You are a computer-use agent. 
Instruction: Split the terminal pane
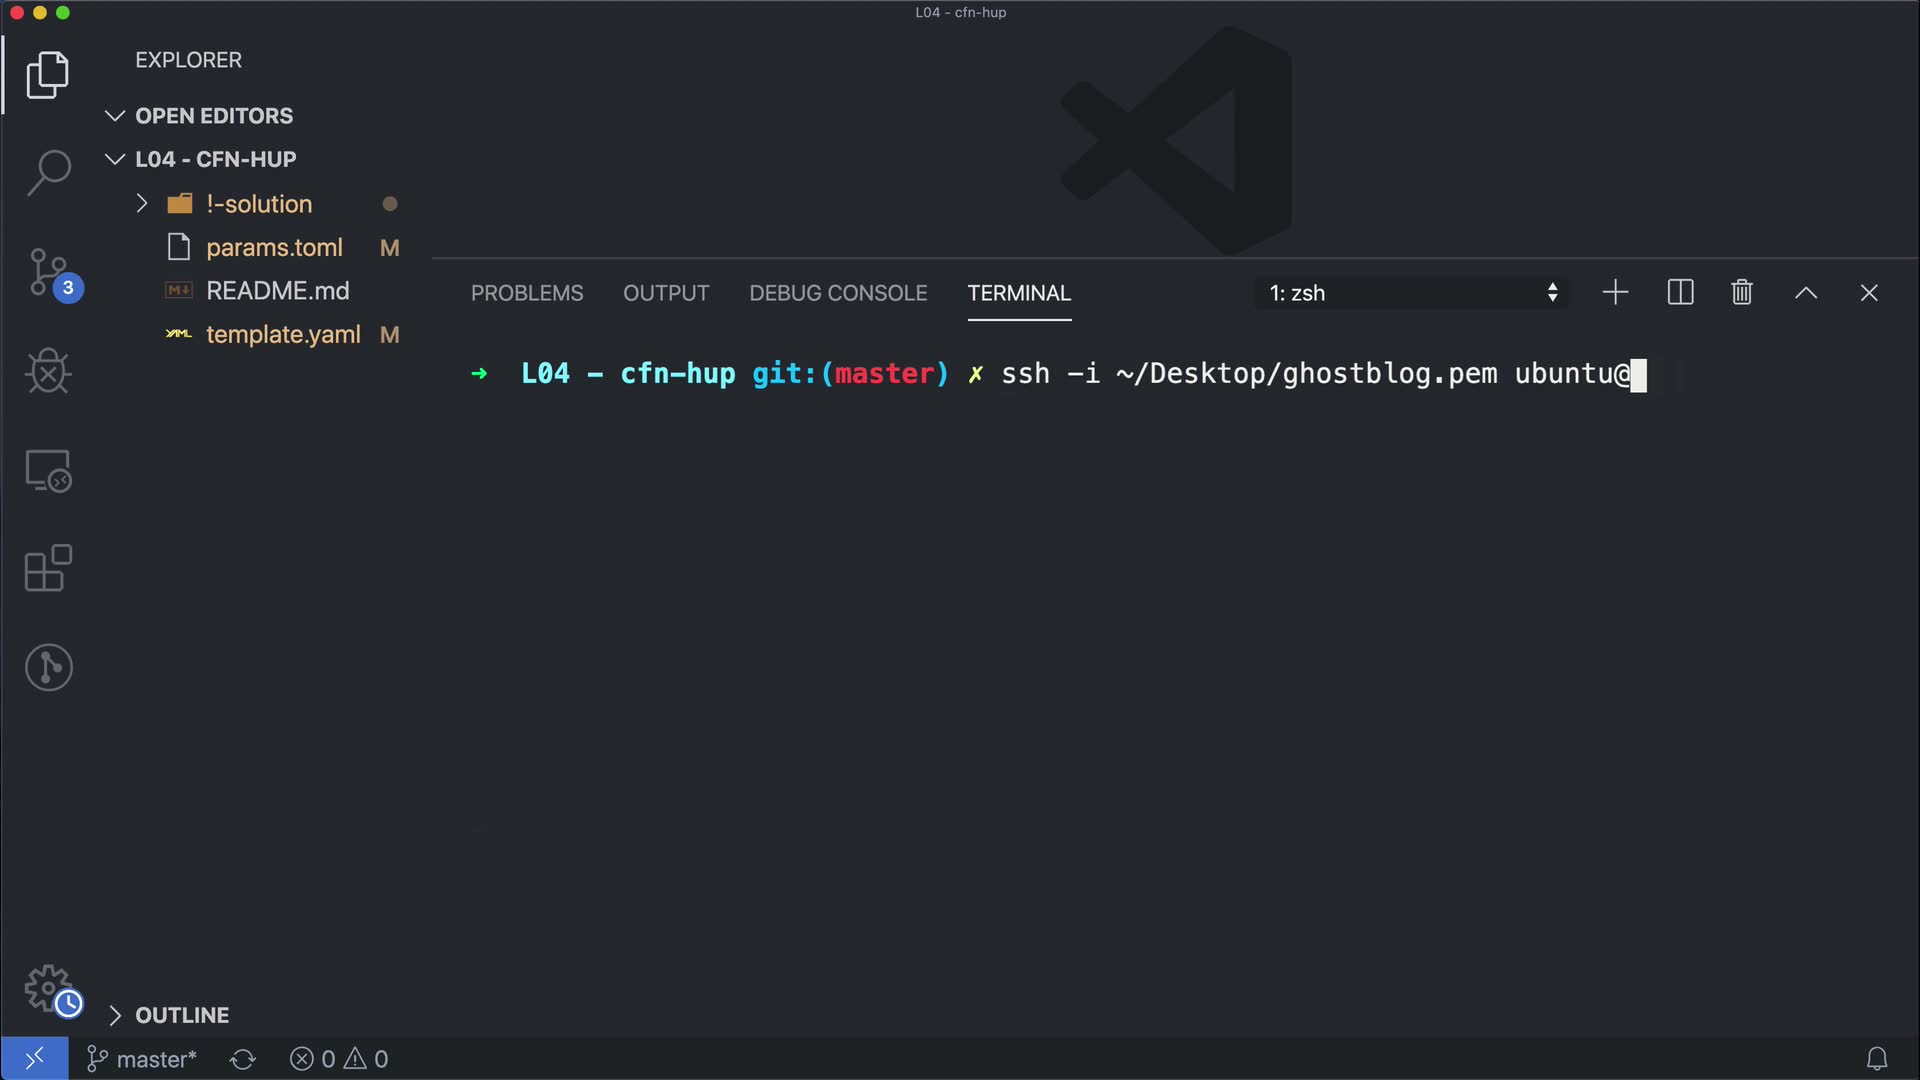[x=1680, y=292]
